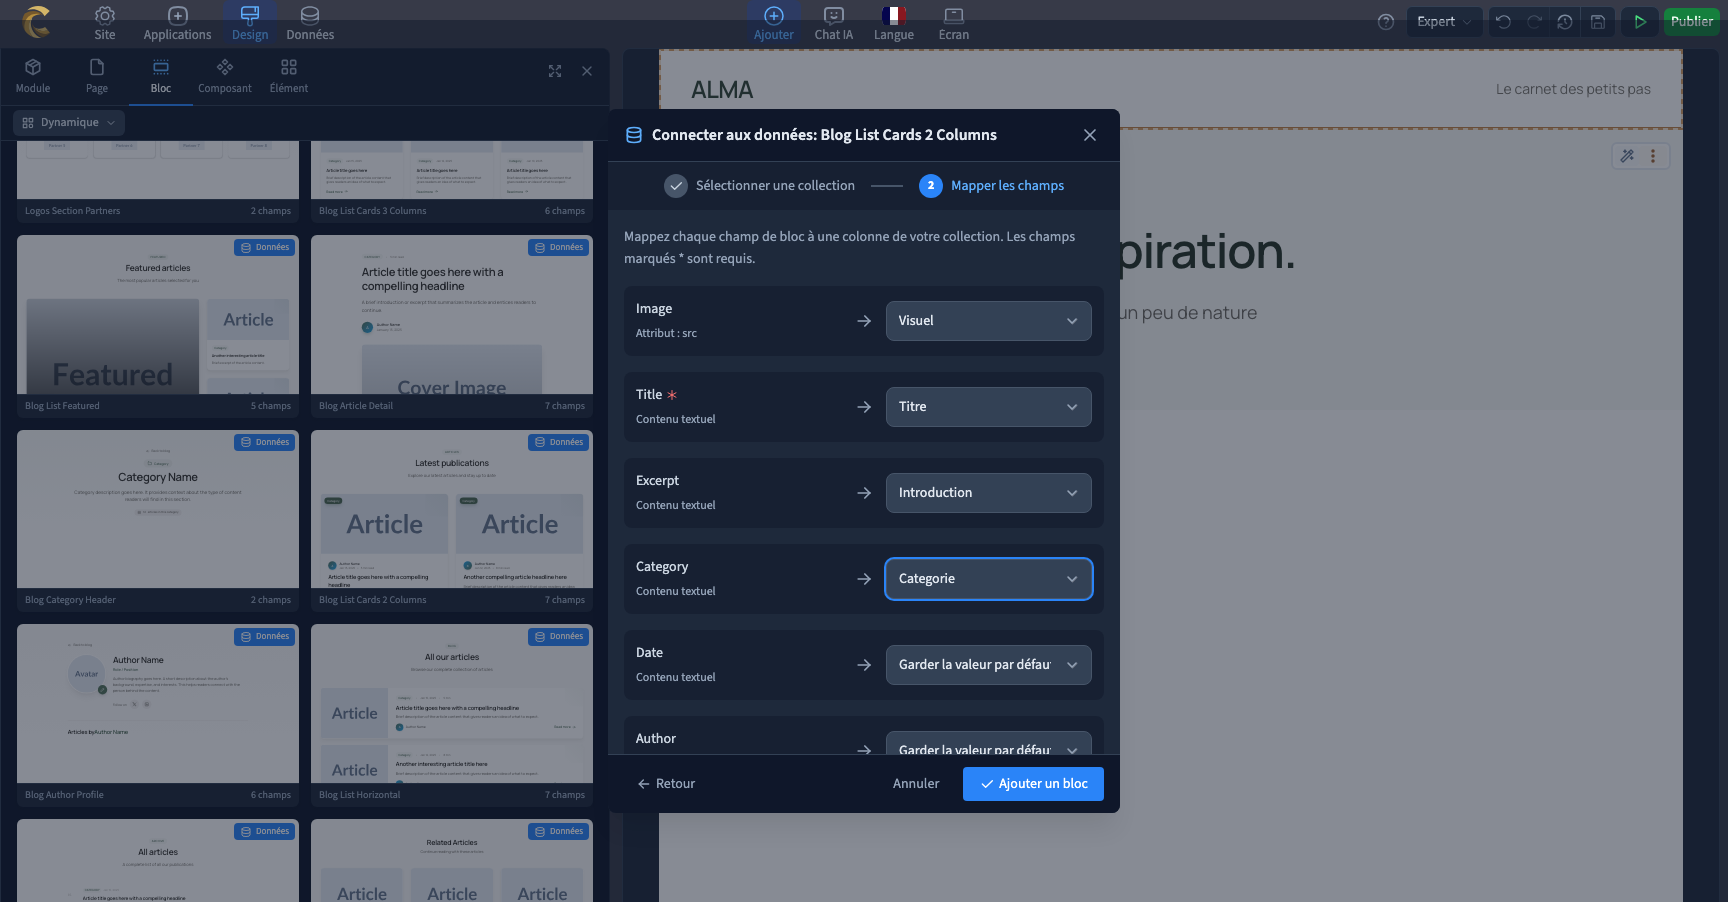Close the left block panel
1728x902 pixels.
(587, 71)
